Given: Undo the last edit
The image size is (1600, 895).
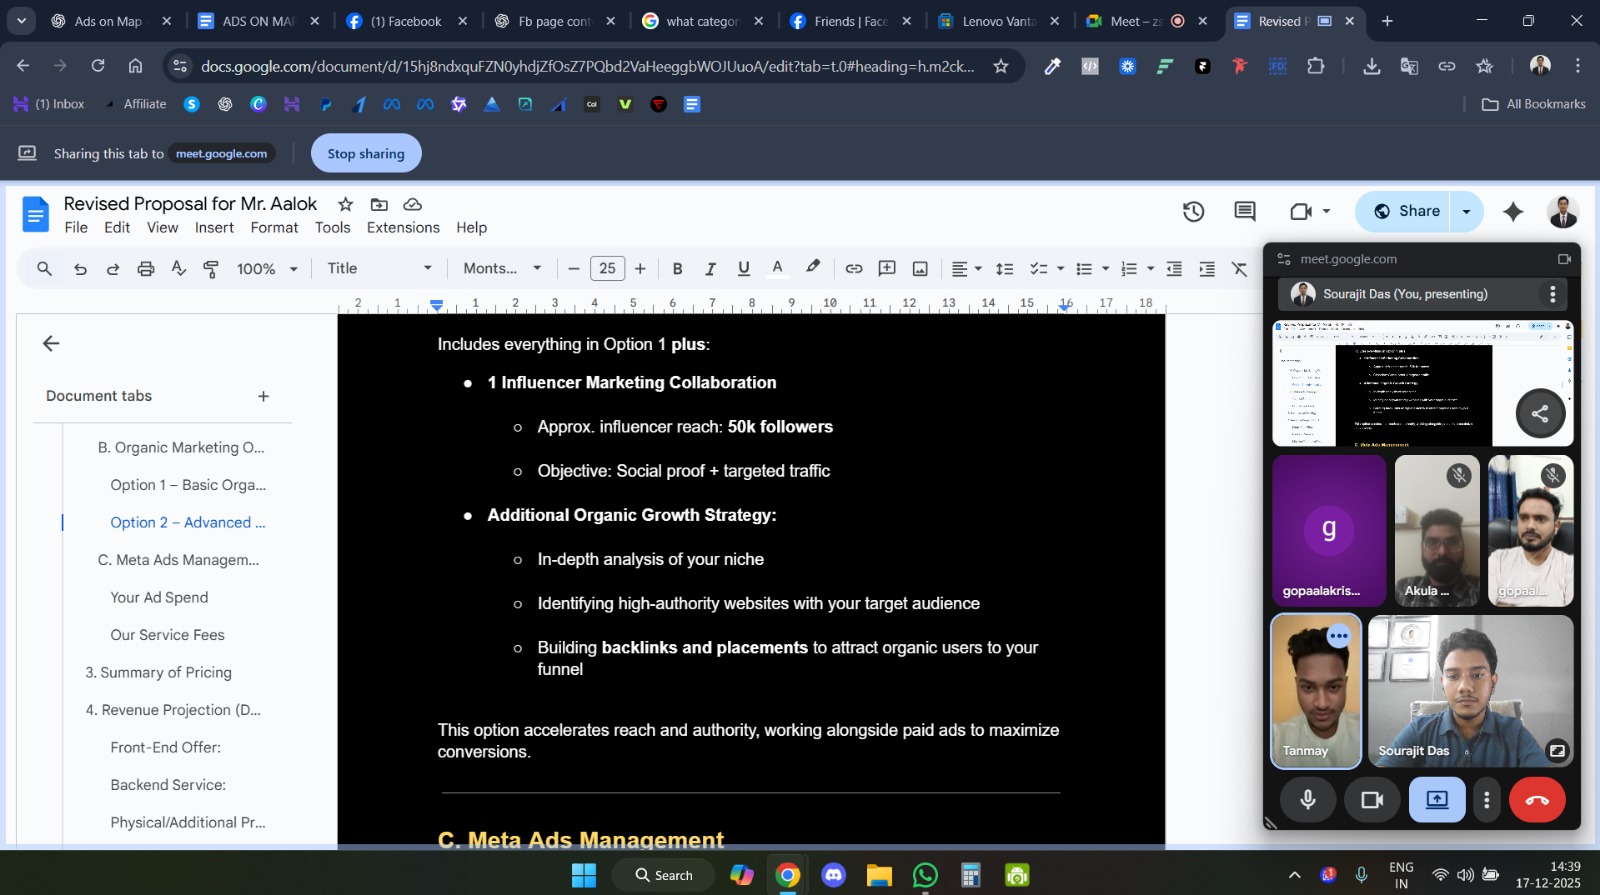Looking at the screenshot, I should pyautogui.click(x=80, y=268).
